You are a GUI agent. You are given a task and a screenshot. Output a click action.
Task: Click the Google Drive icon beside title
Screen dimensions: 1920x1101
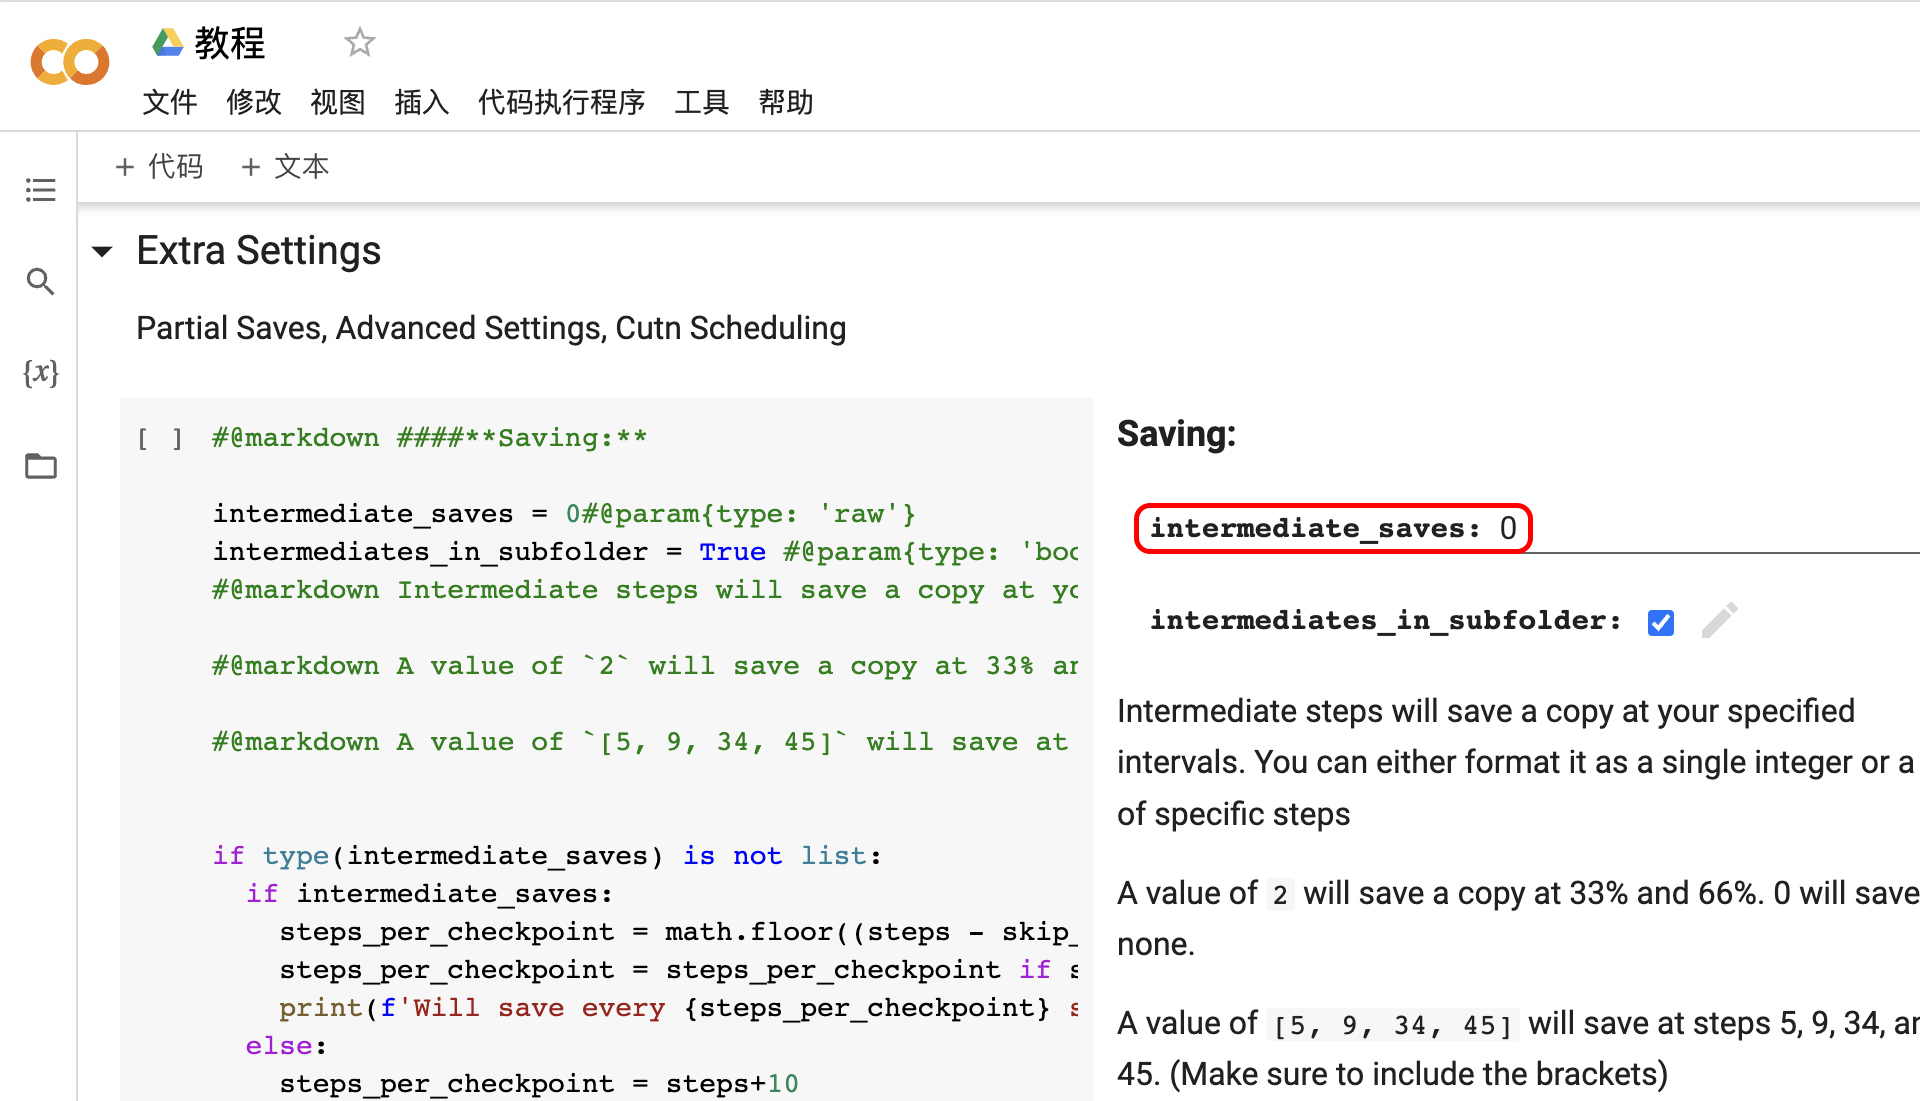[x=167, y=43]
